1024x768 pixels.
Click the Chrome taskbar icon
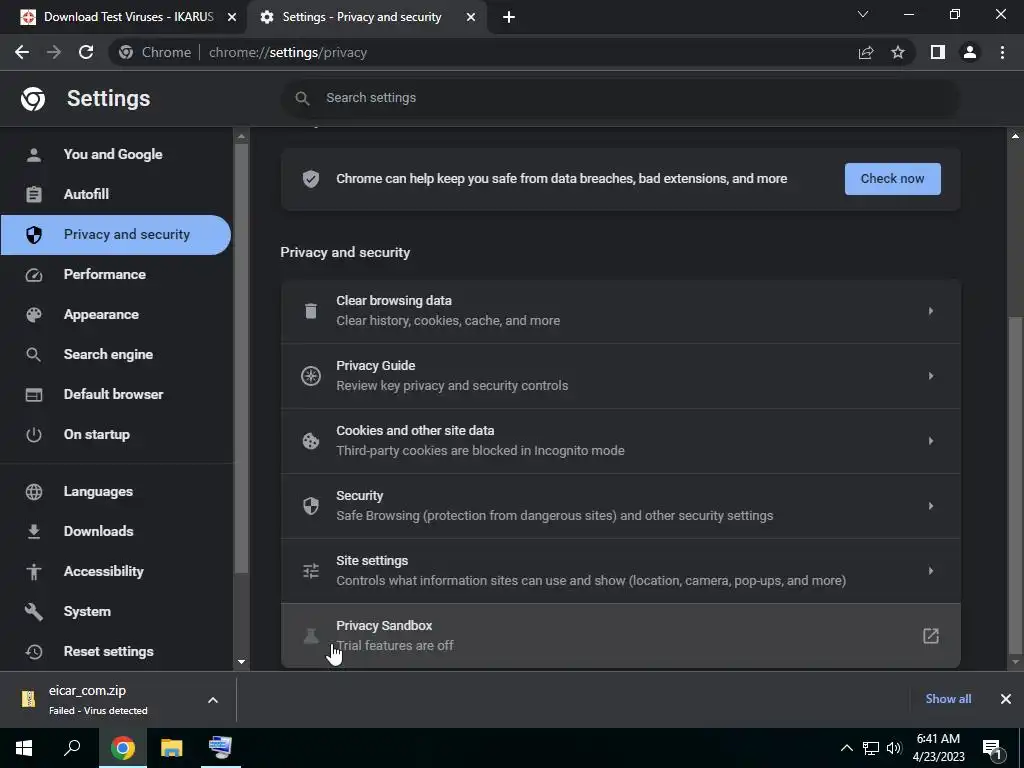122,748
